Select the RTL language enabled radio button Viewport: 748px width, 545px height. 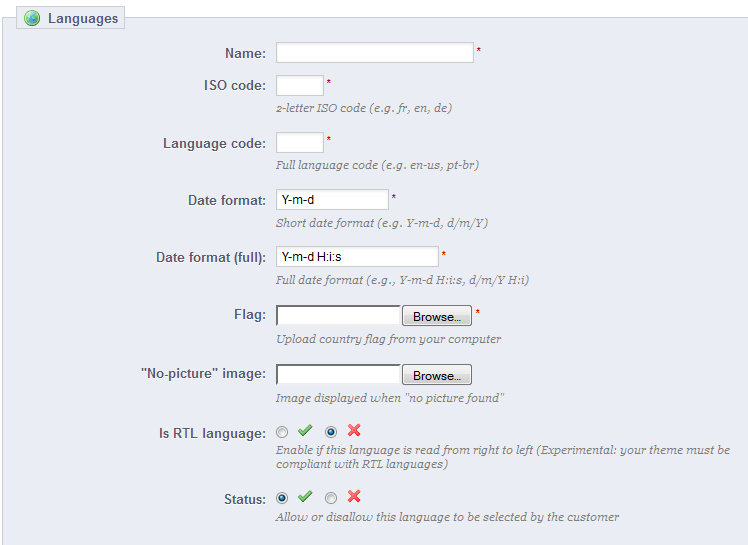tap(282, 432)
